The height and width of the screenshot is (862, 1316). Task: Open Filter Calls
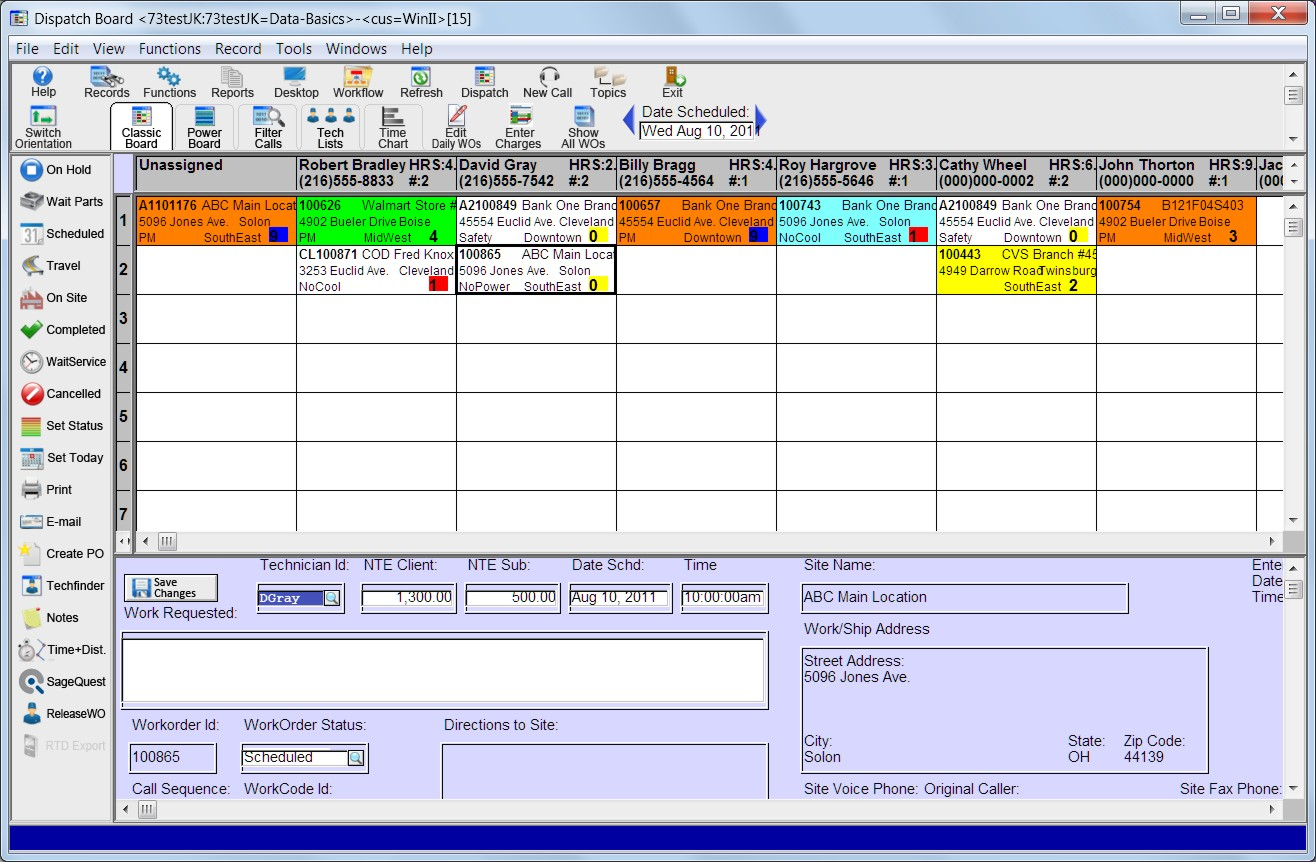pyautogui.click(x=267, y=126)
